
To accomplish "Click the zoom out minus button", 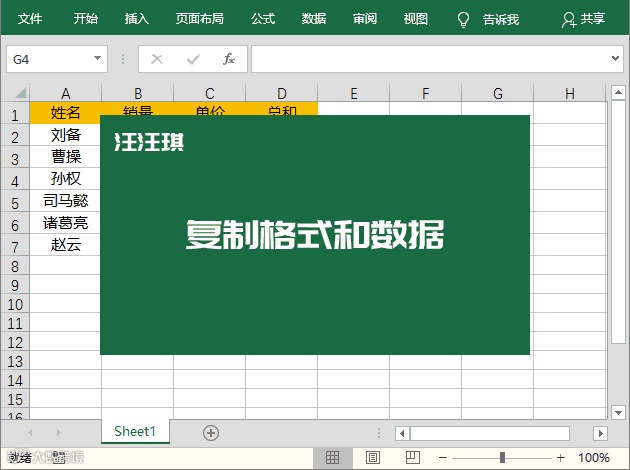I will tap(443, 458).
